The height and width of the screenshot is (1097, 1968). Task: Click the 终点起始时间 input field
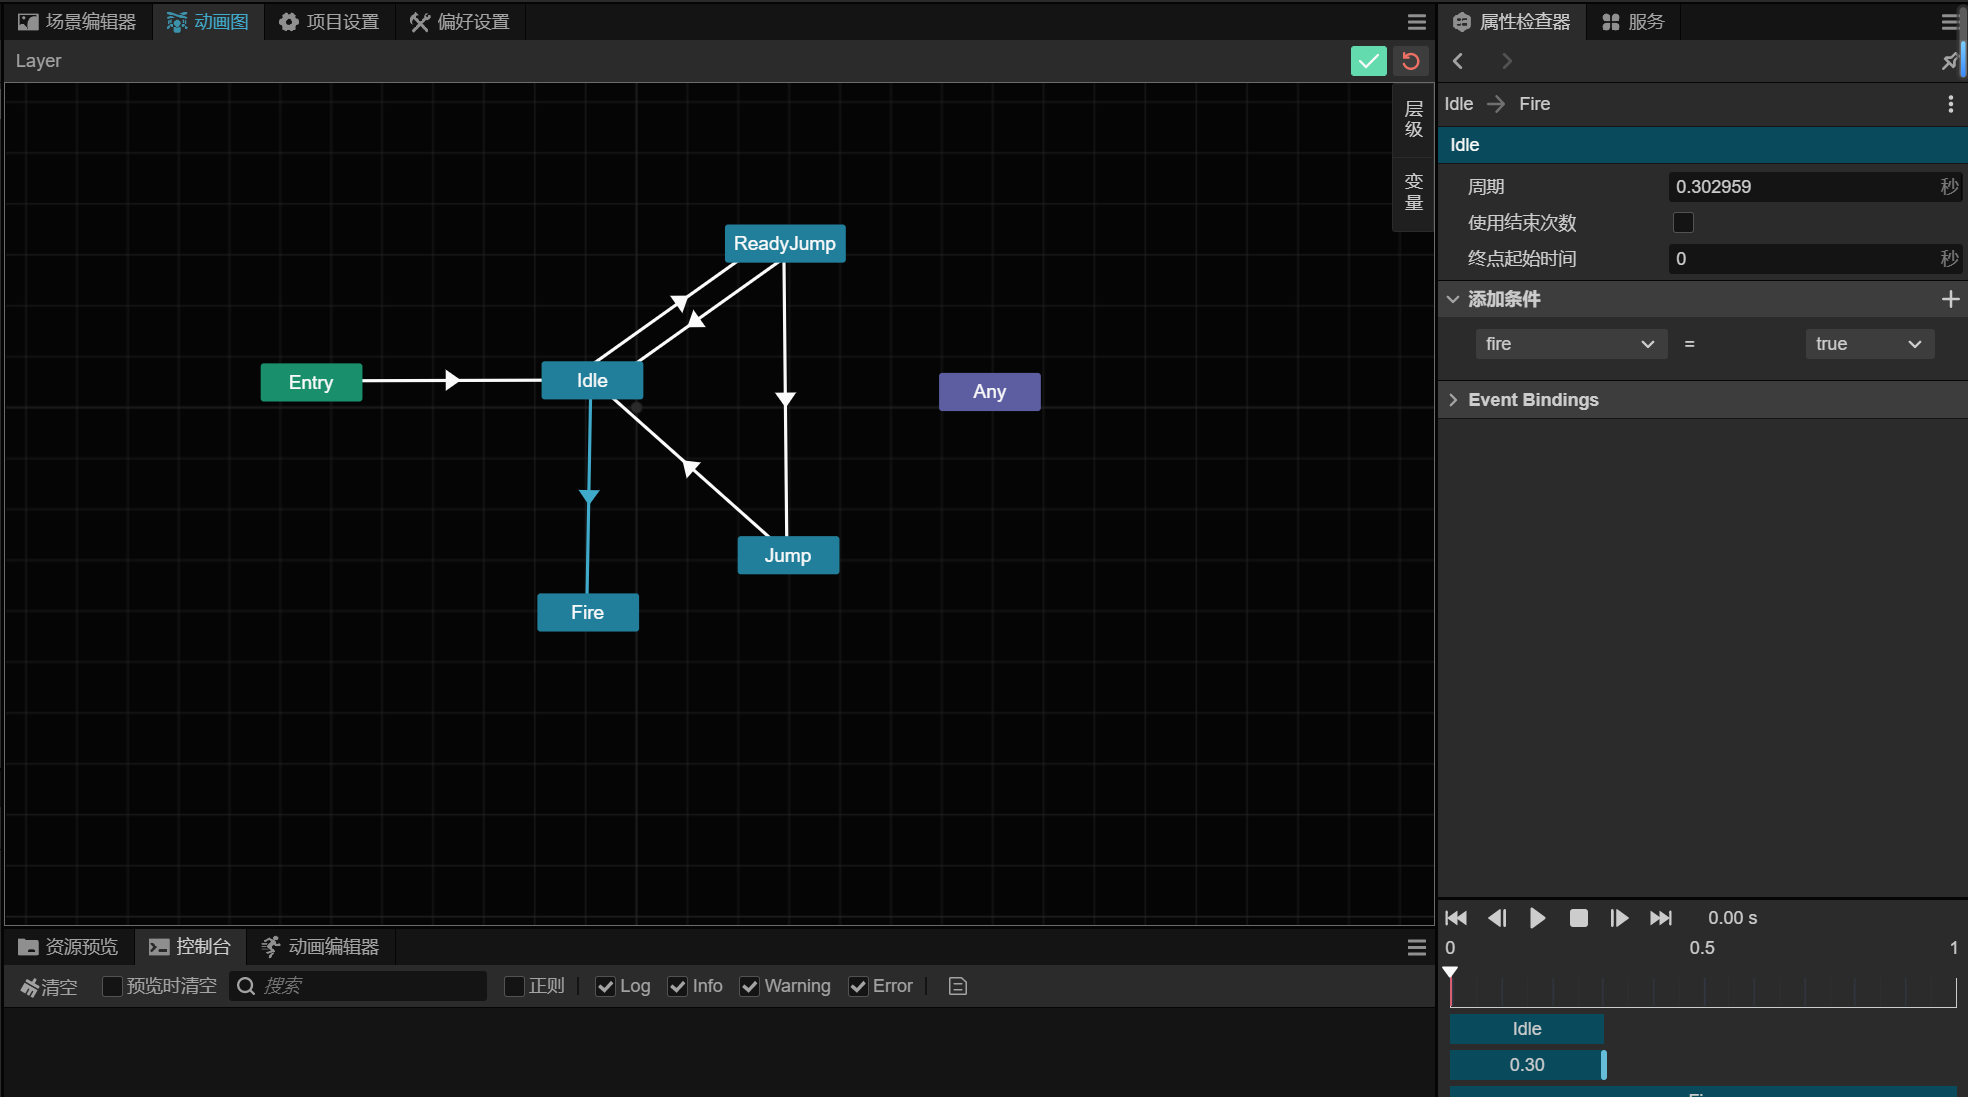(x=1814, y=259)
